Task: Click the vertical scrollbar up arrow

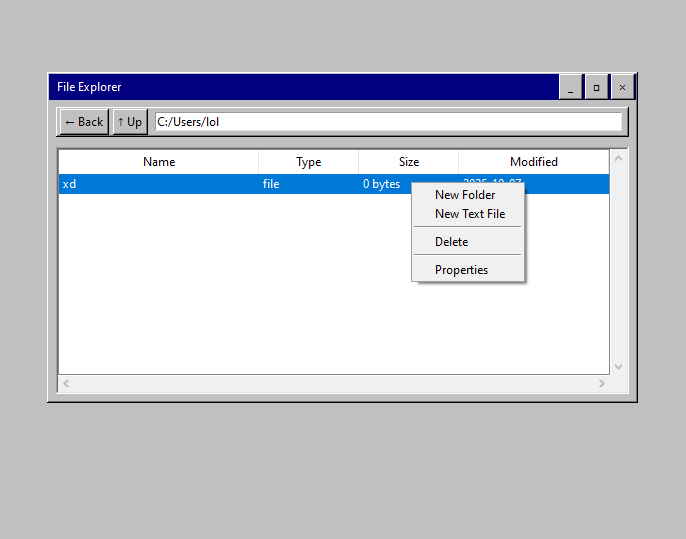Action: pos(618,158)
